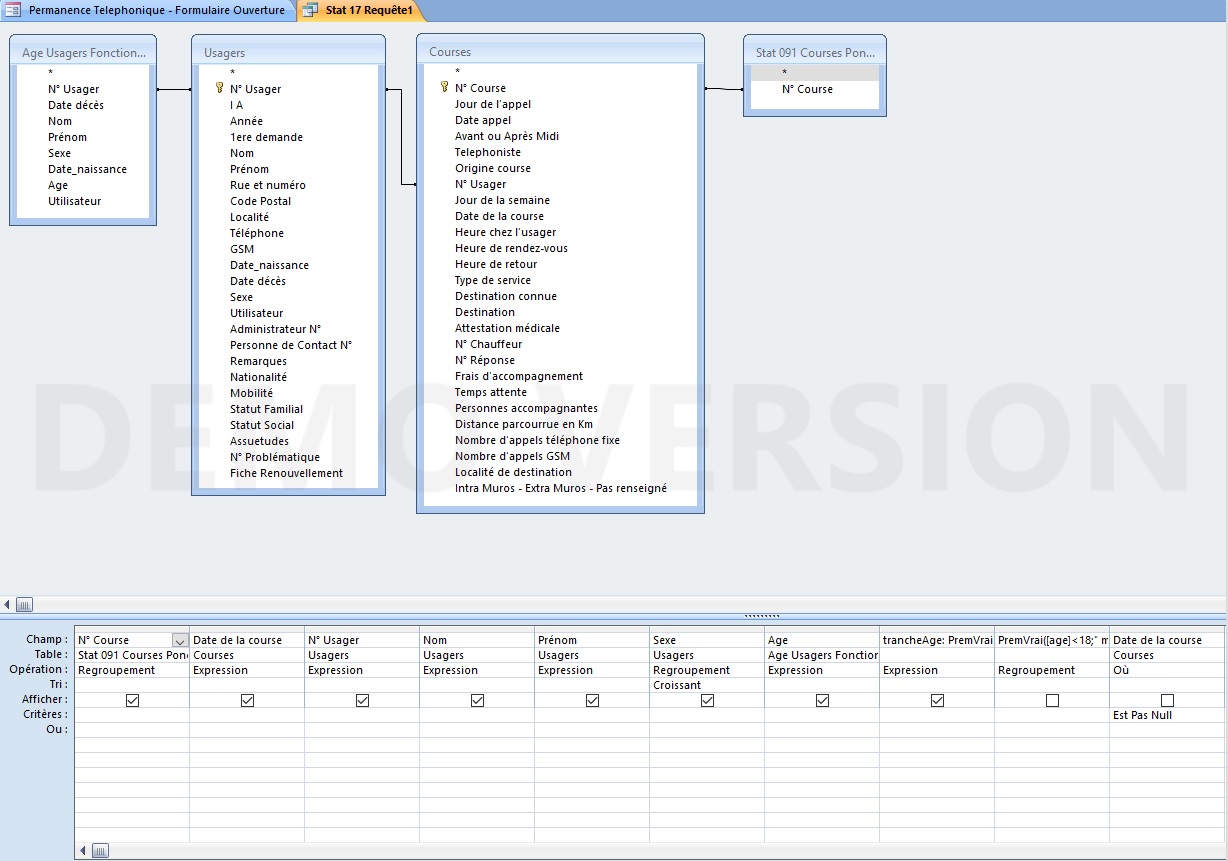Viewport: 1228px width, 861px height.
Task: Click the query icon on Stat 17 Requête1 tab
Action: (310, 10)
